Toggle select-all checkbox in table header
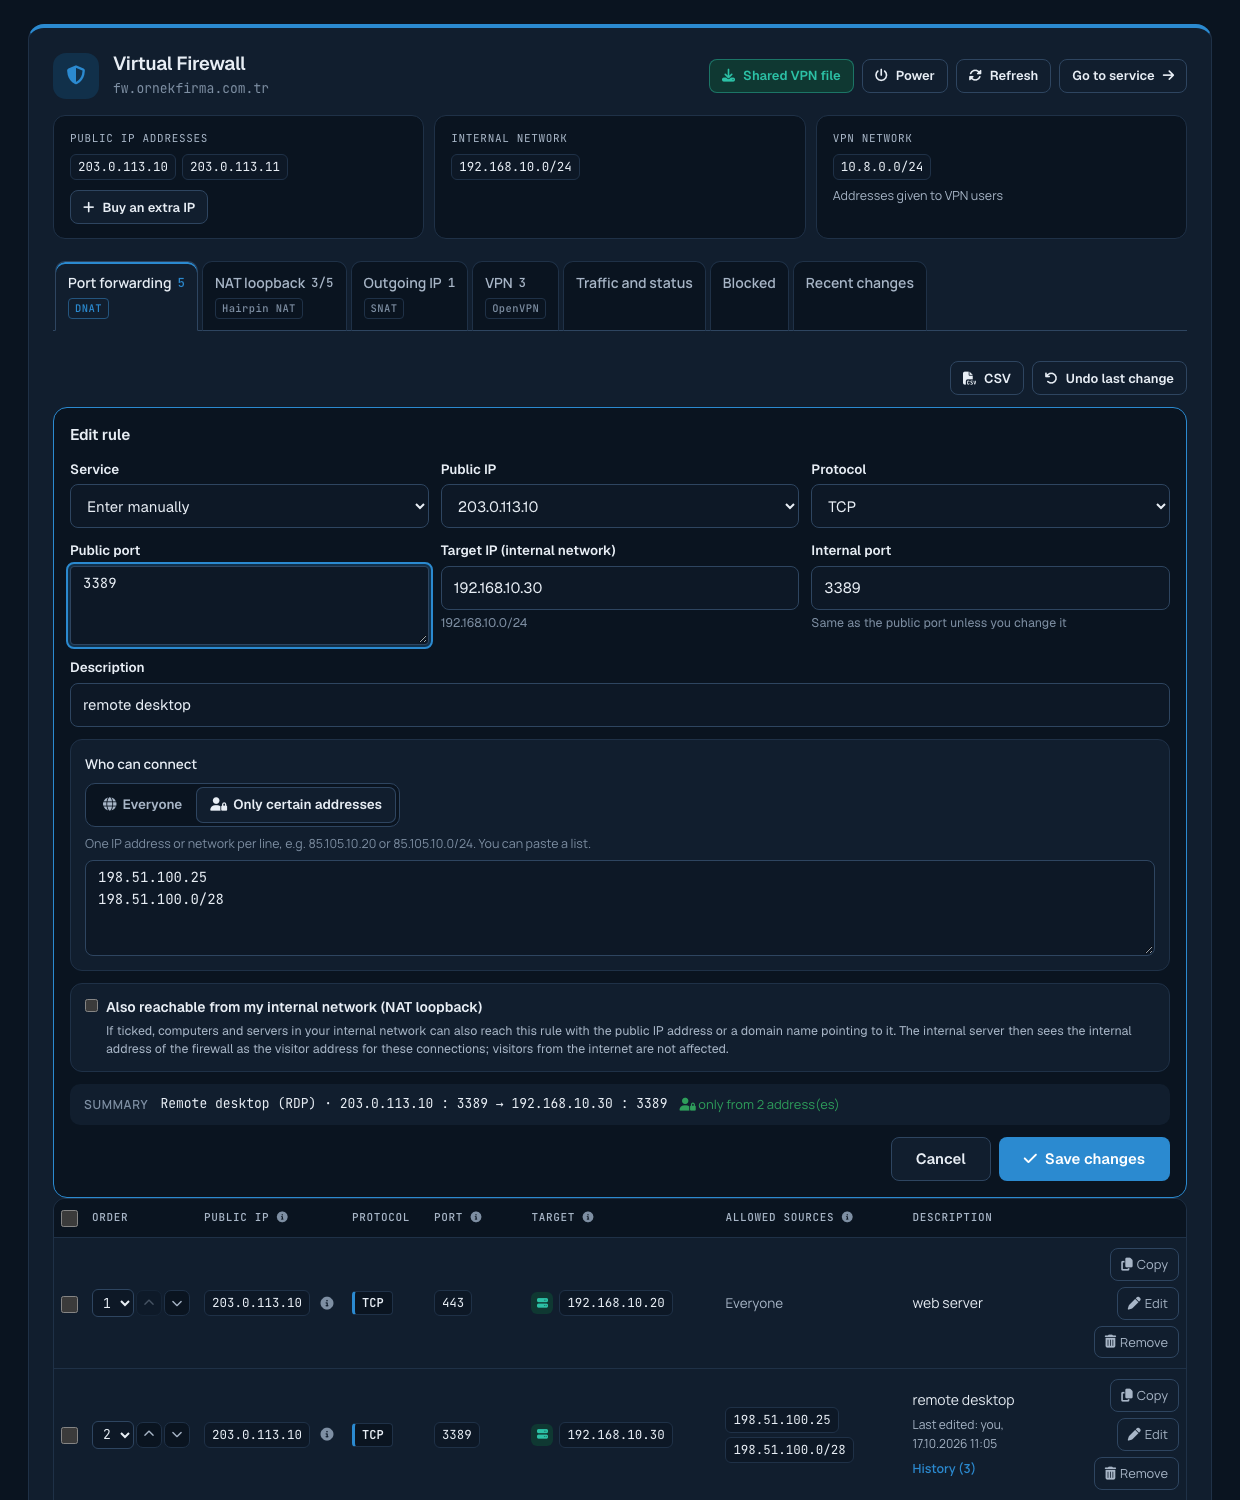Image resolution: width=1240 pixels, height=1500 pixels. point(70,1218)
